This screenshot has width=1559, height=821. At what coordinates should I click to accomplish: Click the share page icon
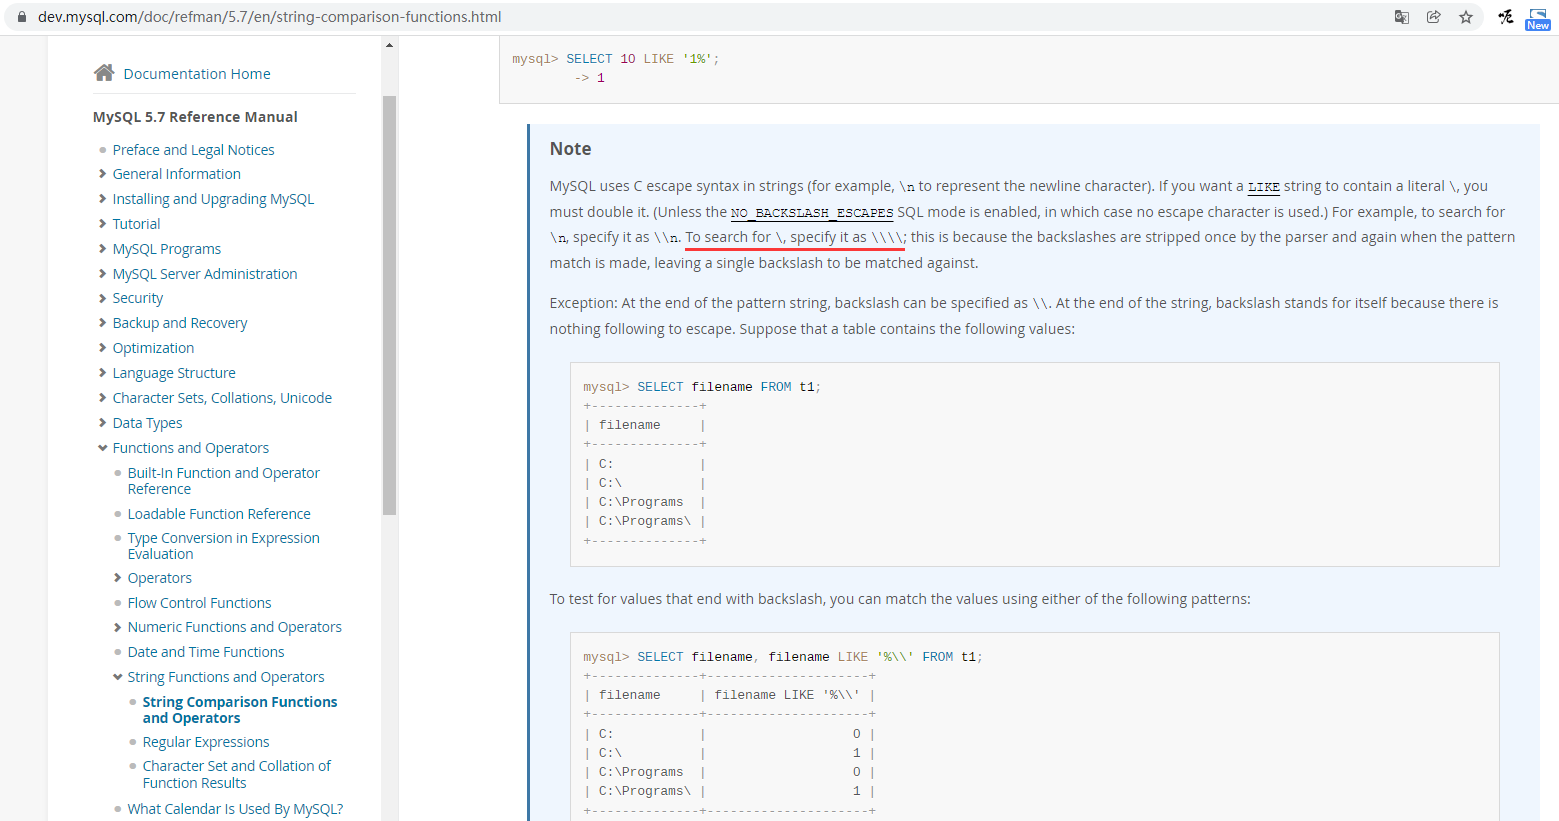(1433, 17)
